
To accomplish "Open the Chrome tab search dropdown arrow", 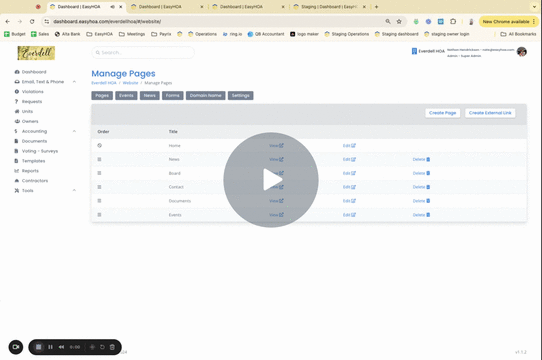I will click(534, 7).
